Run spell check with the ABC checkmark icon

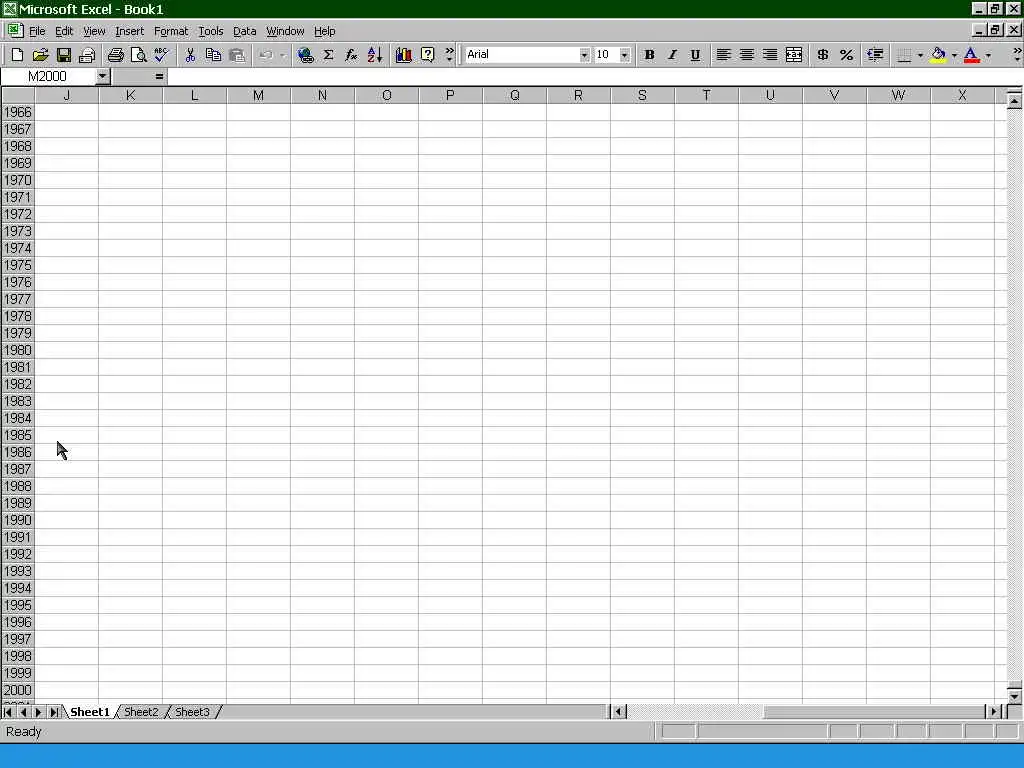click(161, 55)
